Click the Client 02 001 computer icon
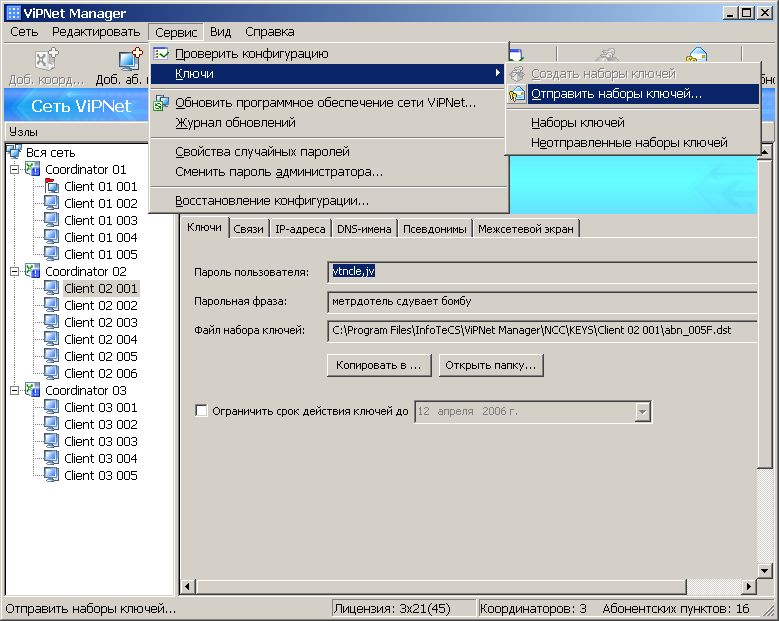The width and height of the screenshot is (779, 621). 51,288
